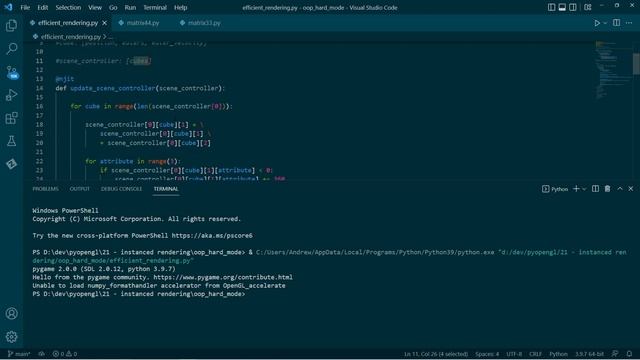This screenshot has width=640, height=360.
Task: Toggle secondary side bar layout icon
Action: click(573, 7)
